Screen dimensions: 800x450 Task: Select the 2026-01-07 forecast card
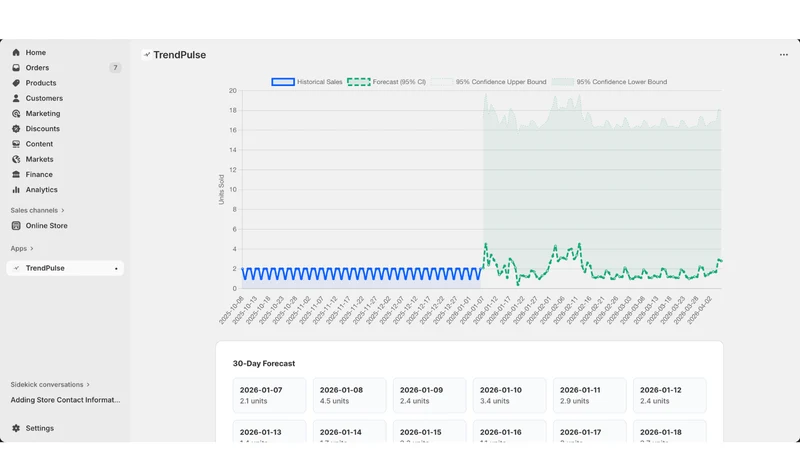click(x=269, y=395)
